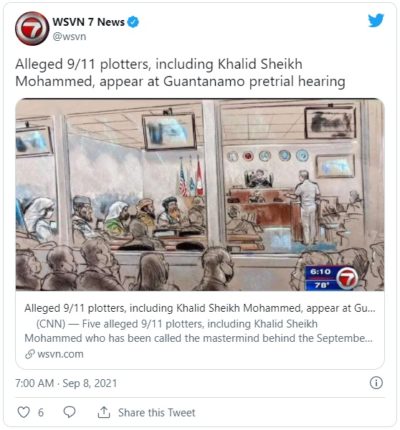View the like count number 6
Screen dimensions: 400x430
pyautogui.click(x=41, y=413)
